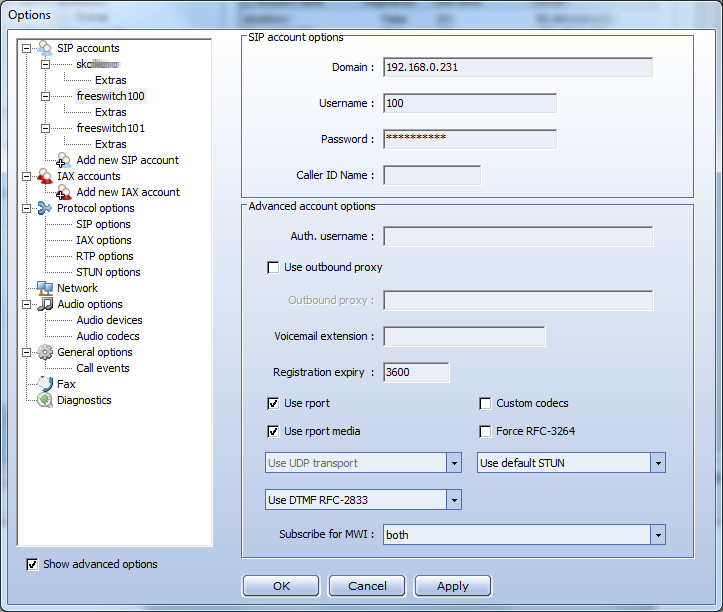The height and width of the screenshot is (612, 723).
Task: Click the Fax icon
Action: (45, 384)
